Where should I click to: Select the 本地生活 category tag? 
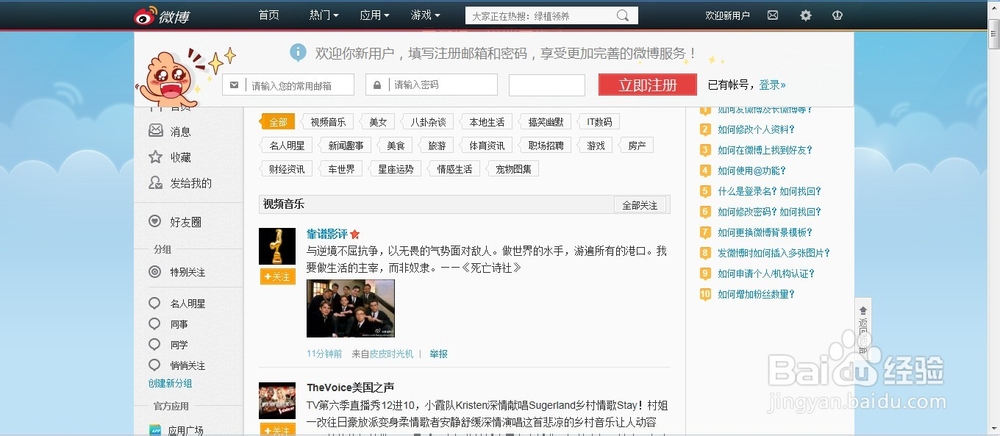click(x=485, y=122)
